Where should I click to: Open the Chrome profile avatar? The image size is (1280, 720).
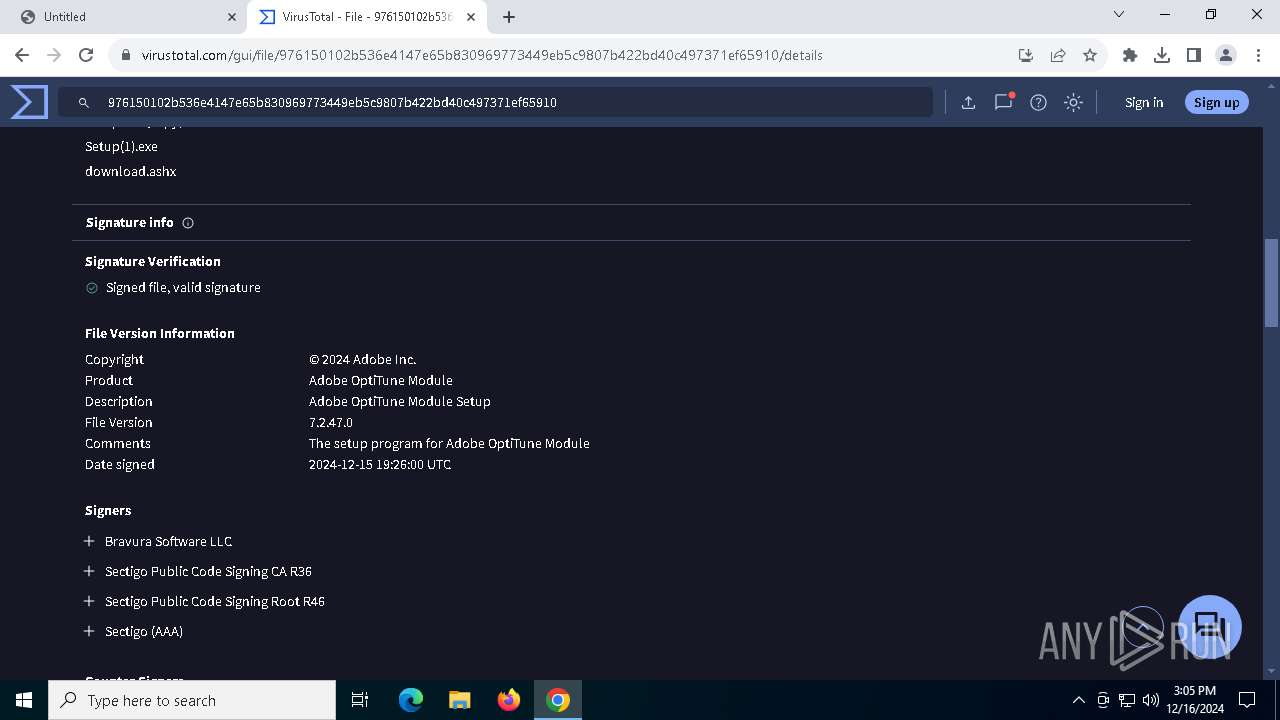(x=1226, y=55)
